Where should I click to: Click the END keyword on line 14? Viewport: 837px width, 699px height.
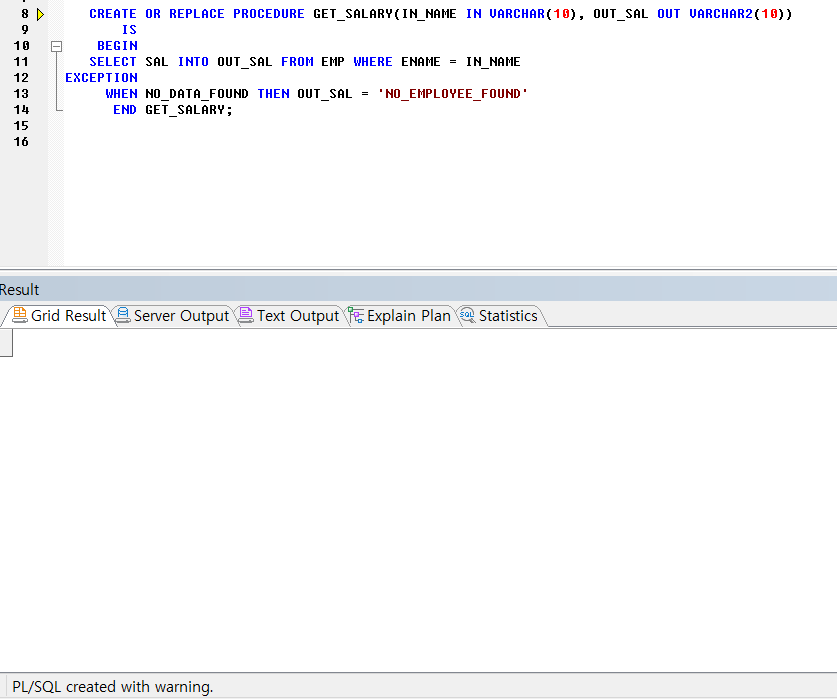point(125,110)
